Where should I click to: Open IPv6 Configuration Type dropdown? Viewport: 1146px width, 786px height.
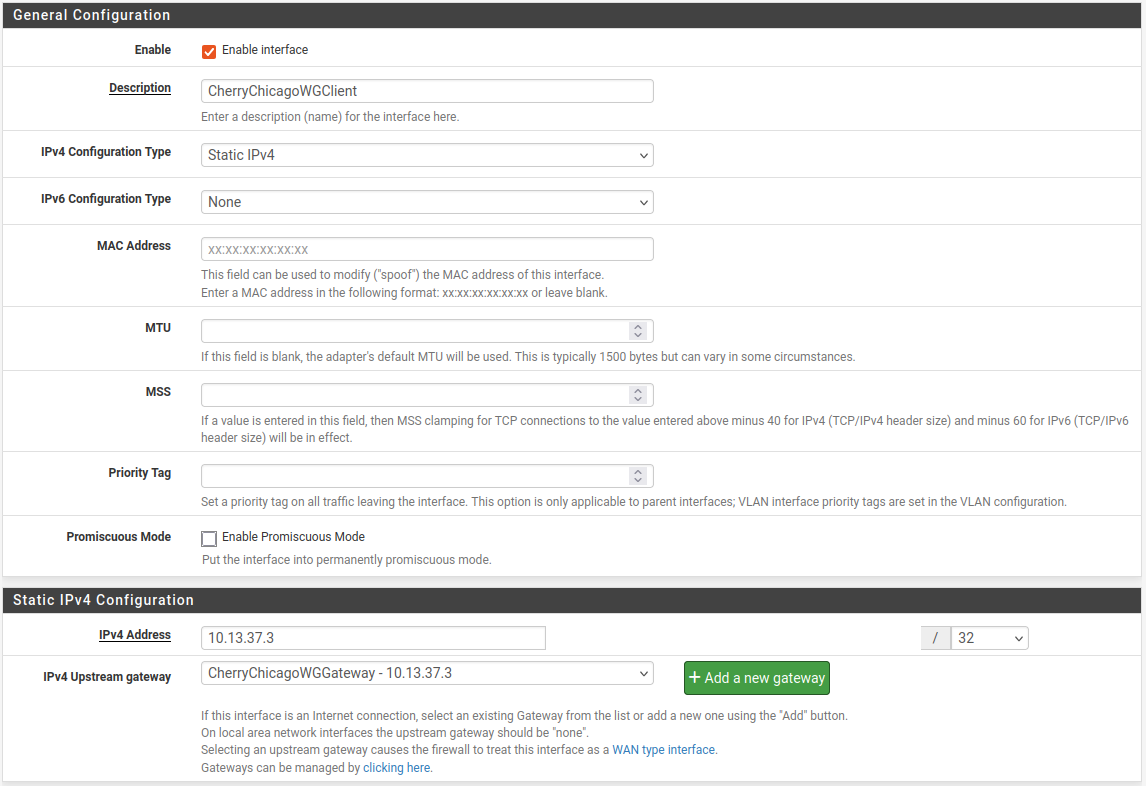click(427, 202)
